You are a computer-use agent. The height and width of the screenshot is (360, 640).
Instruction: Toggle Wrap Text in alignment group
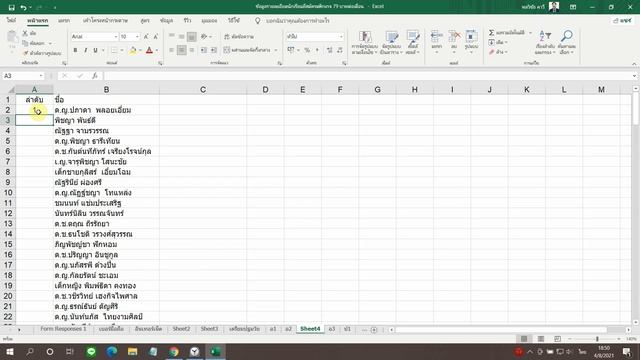coord(239,37)
